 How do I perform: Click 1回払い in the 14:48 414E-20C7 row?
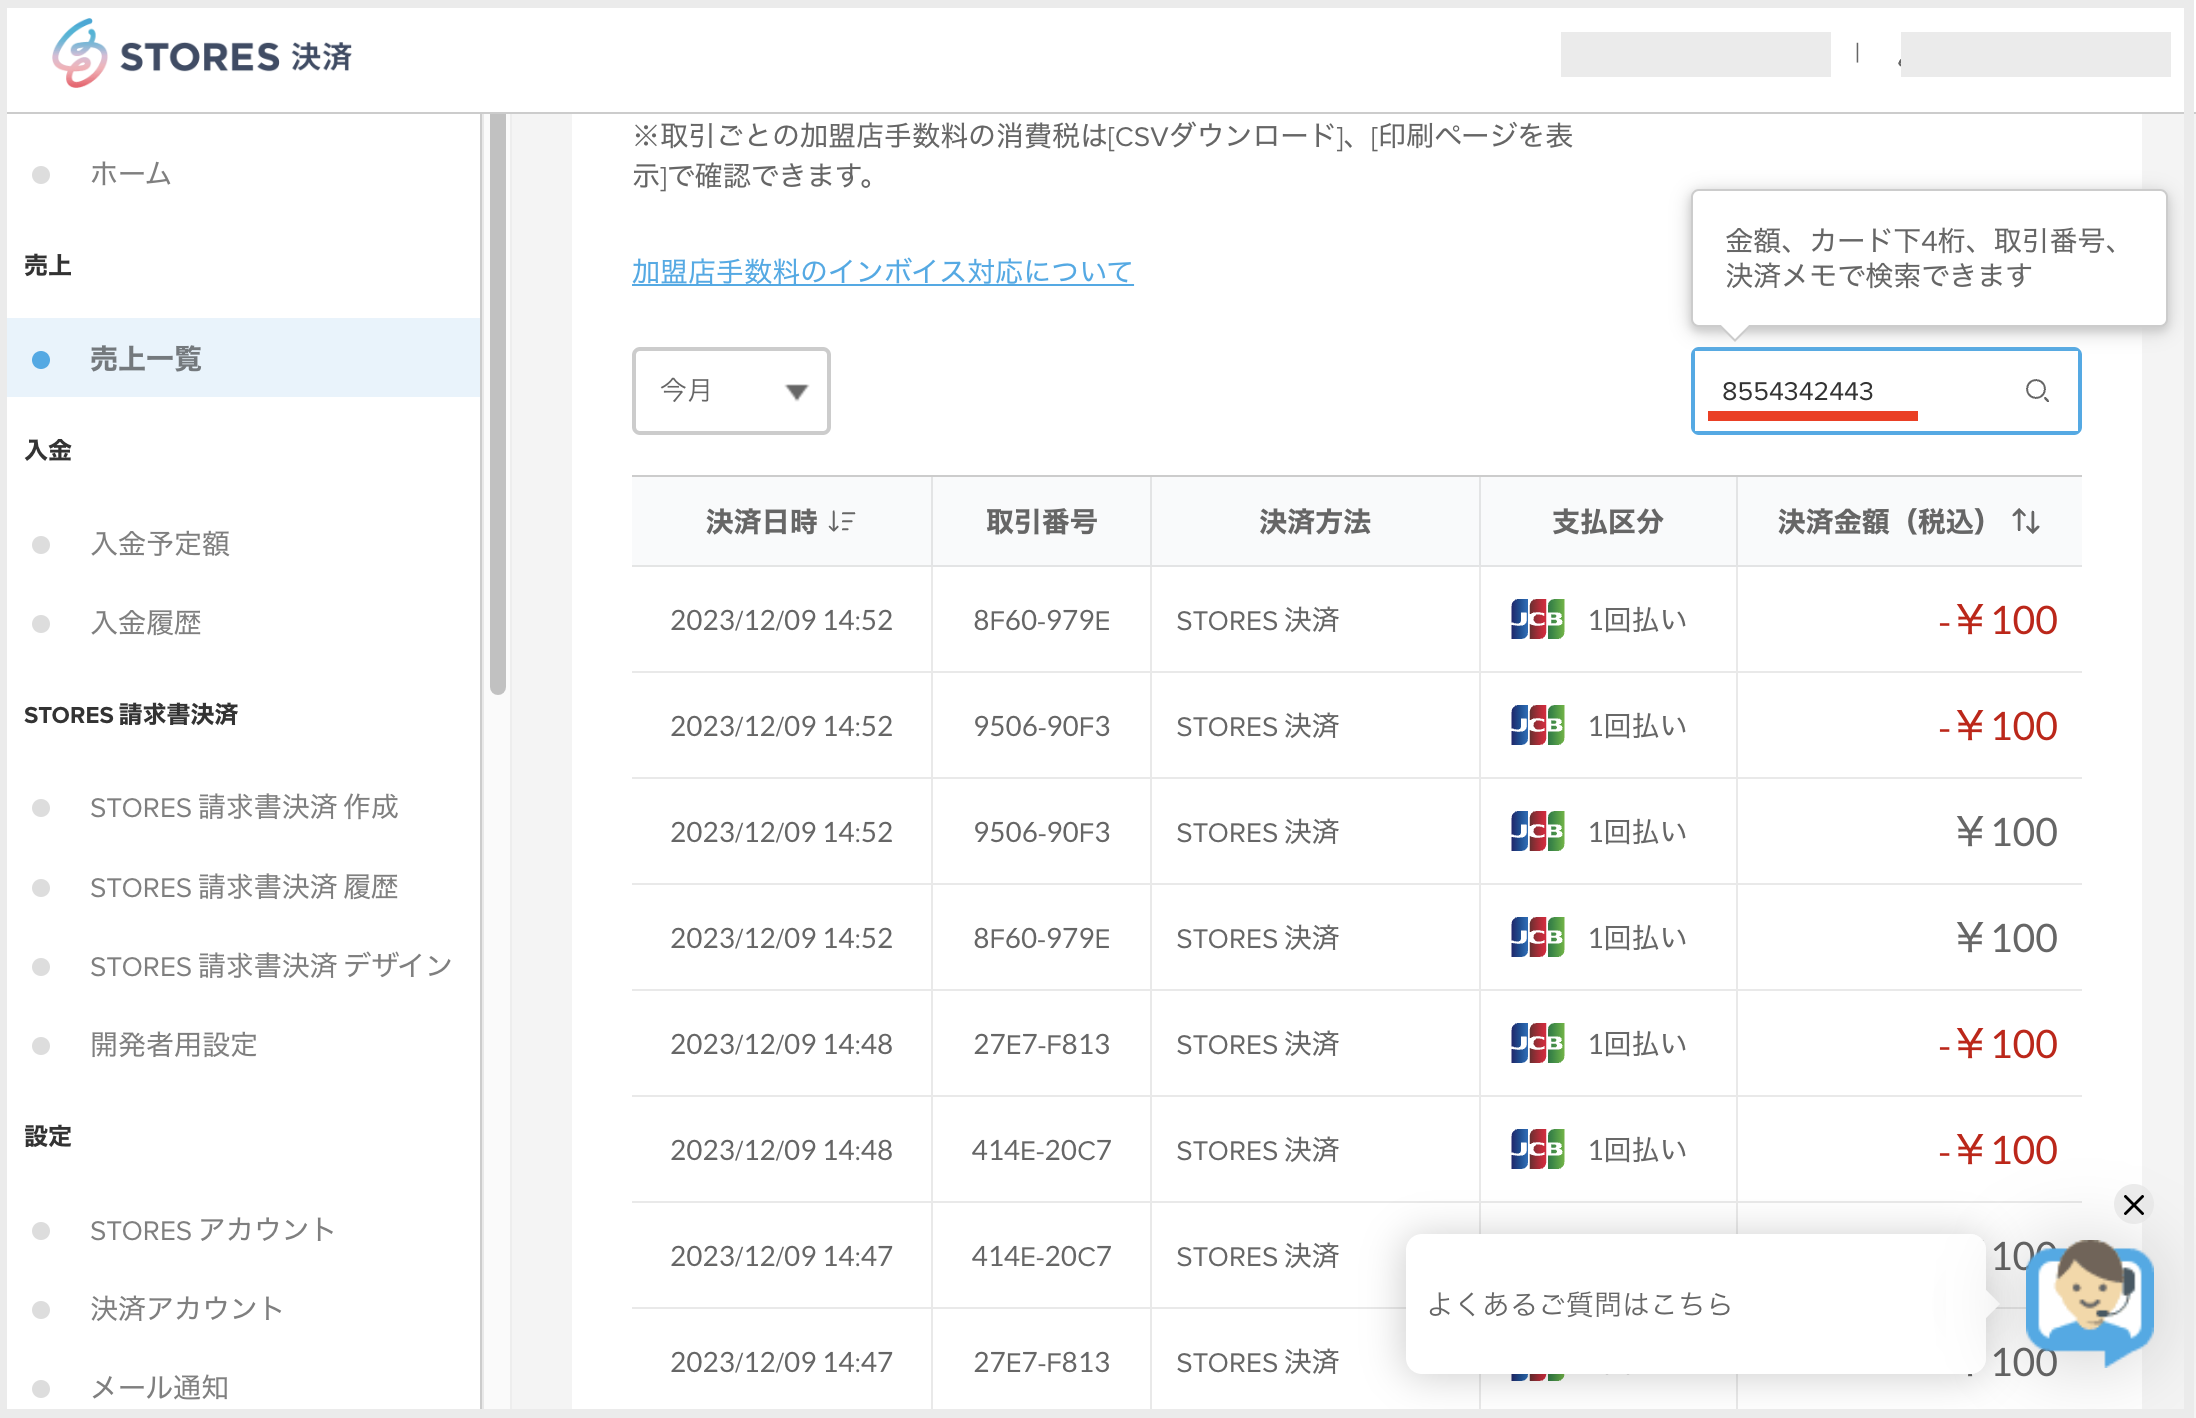1638,1150
